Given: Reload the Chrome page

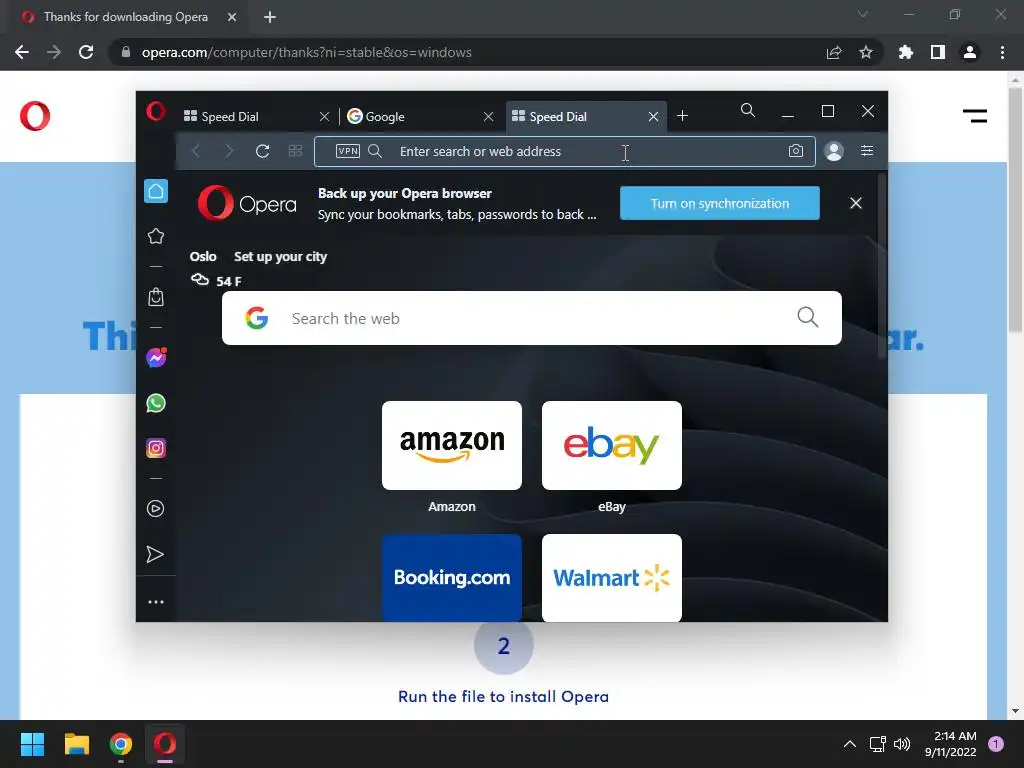Looking at the screenshot, I should tap(86, 52).
